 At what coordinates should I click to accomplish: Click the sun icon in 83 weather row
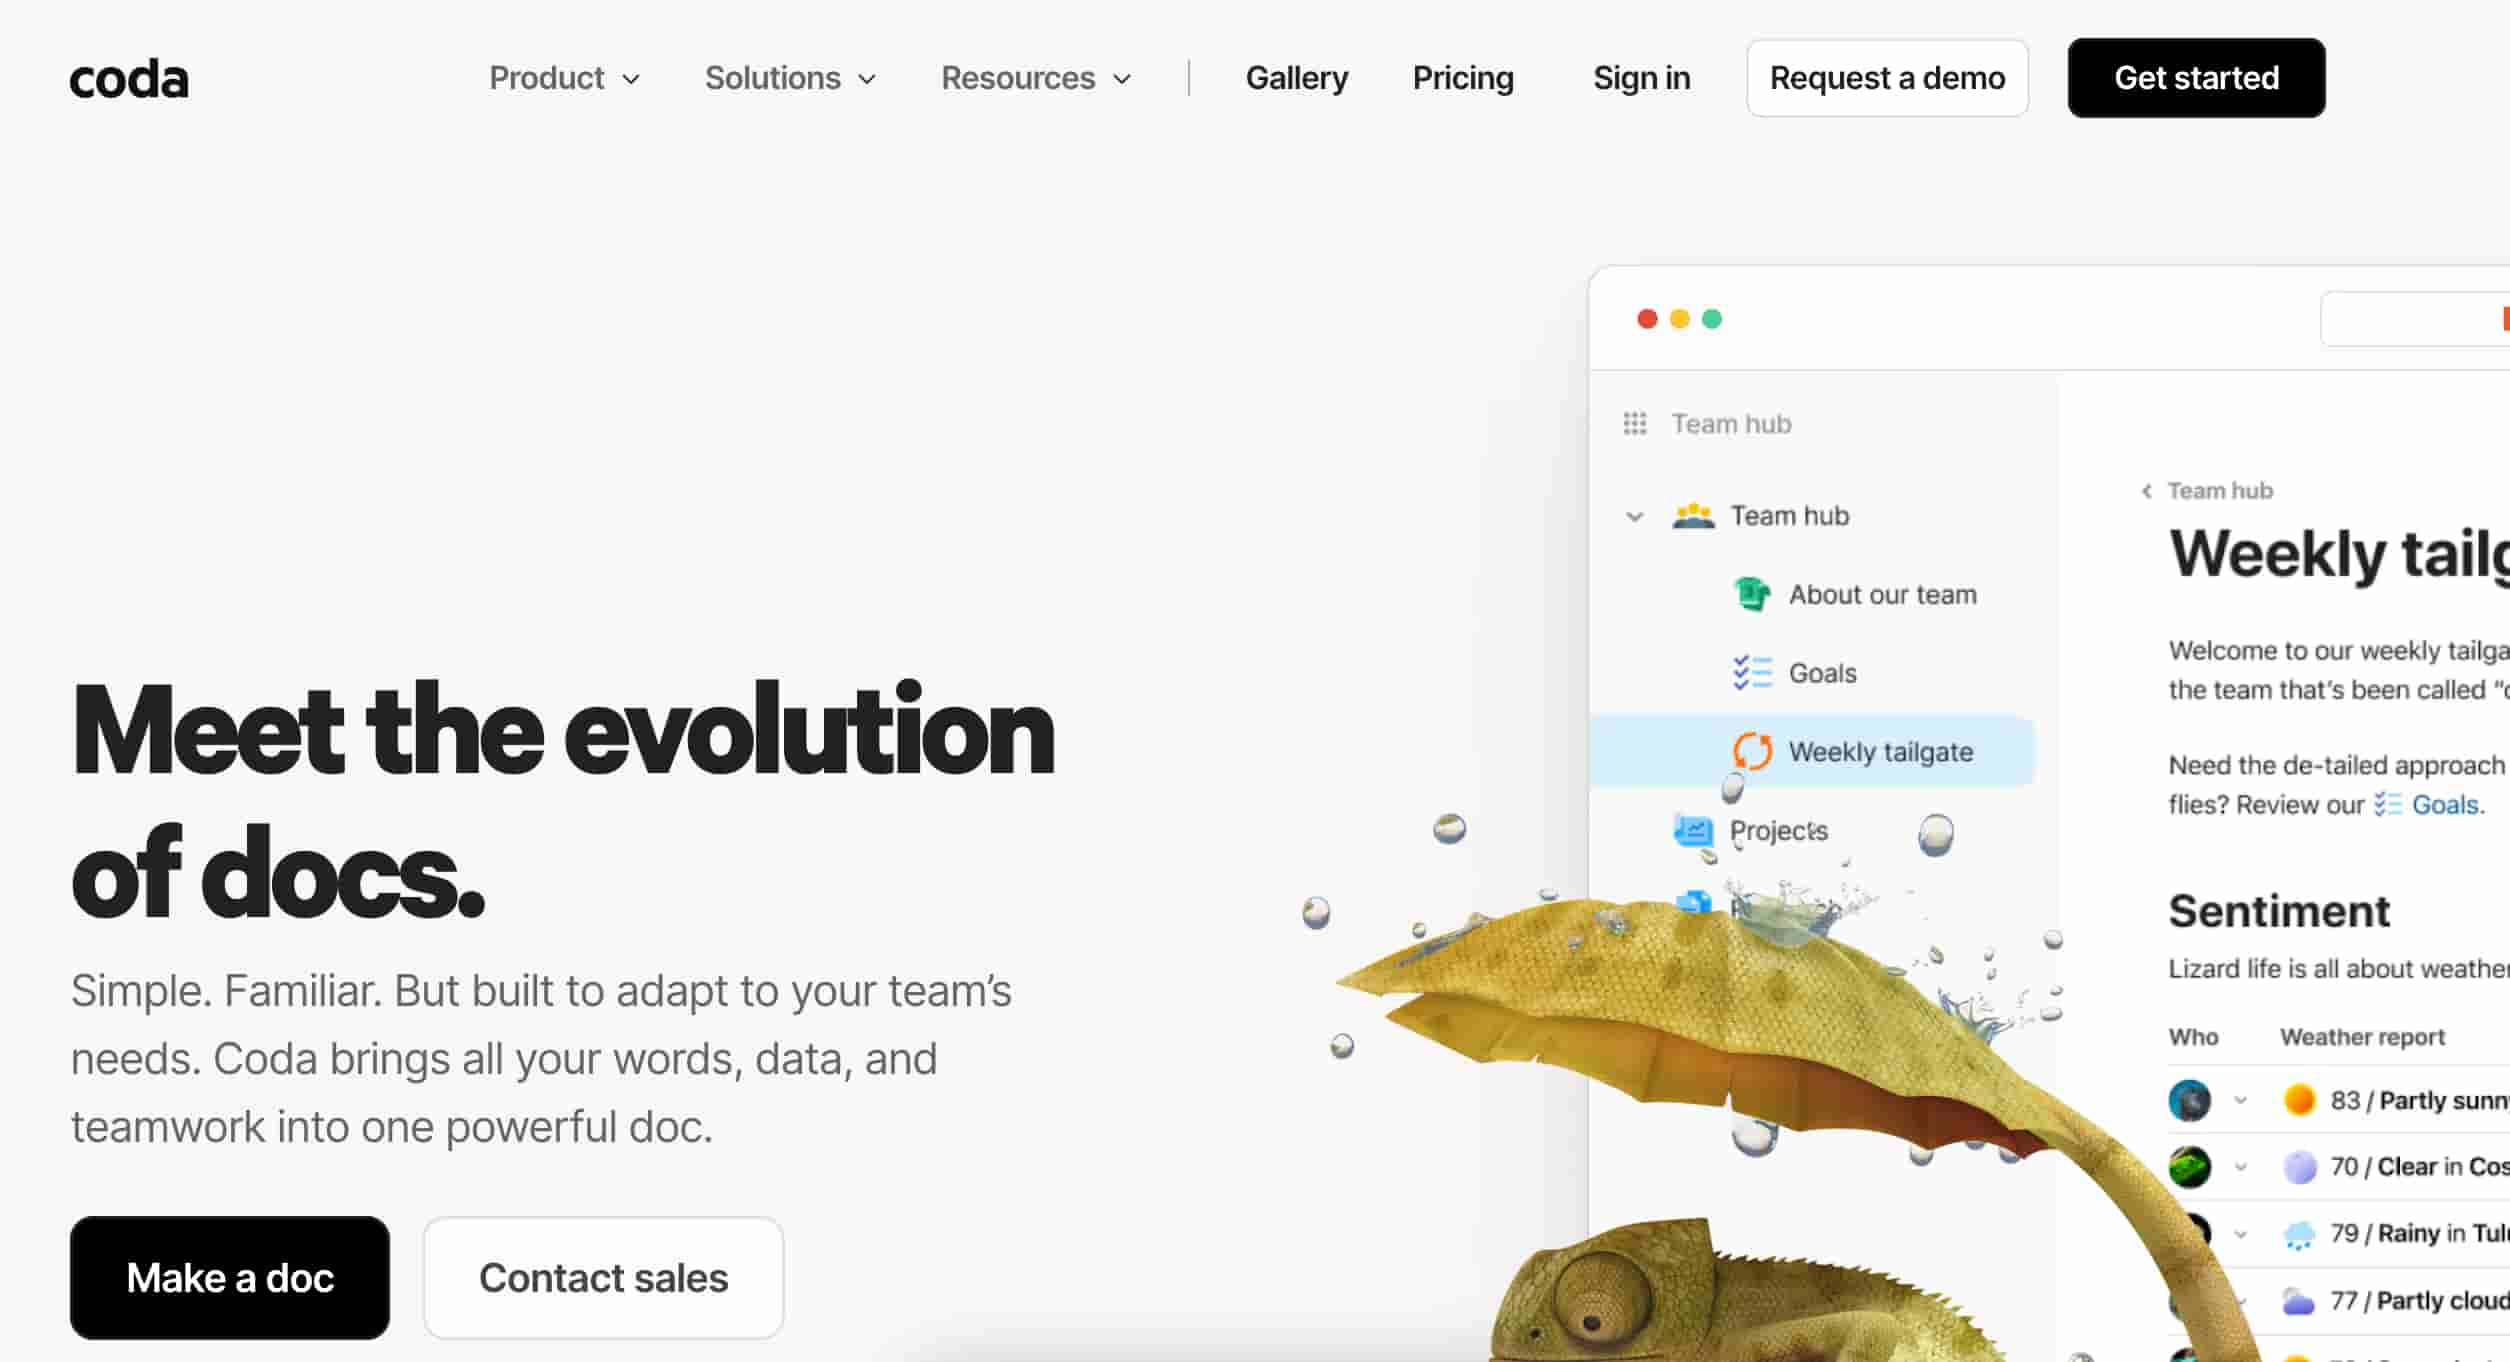(x=2299, y=1100)
